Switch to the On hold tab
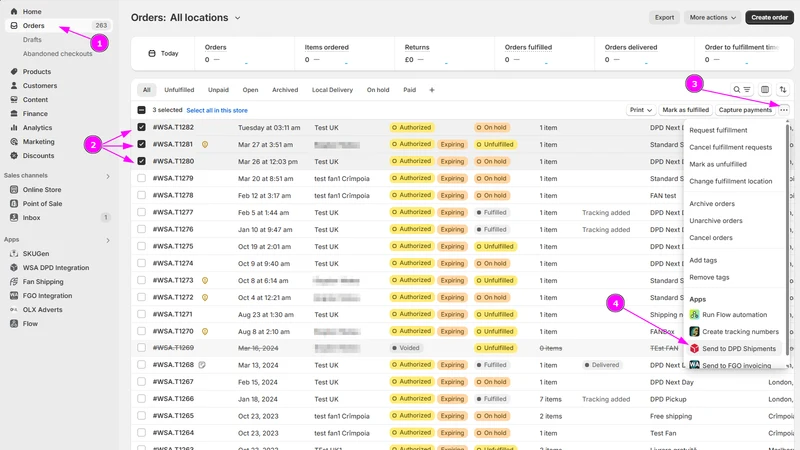The image size is (800, 450). [378, 90]
